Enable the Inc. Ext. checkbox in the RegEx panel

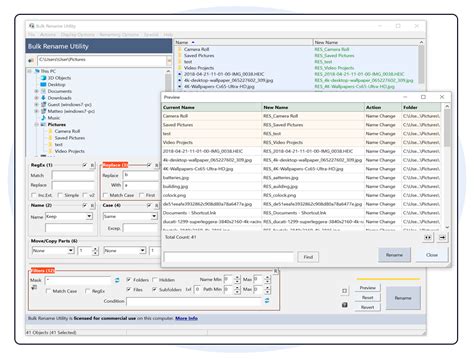tap(33, 195)
